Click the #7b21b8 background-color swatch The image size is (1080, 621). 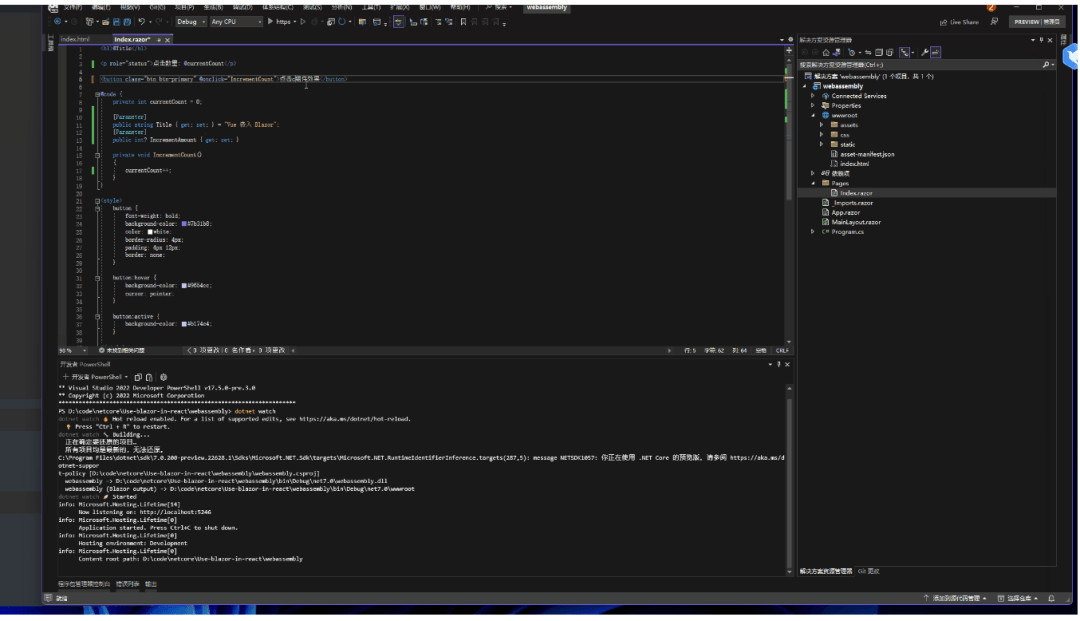[184, 223]
